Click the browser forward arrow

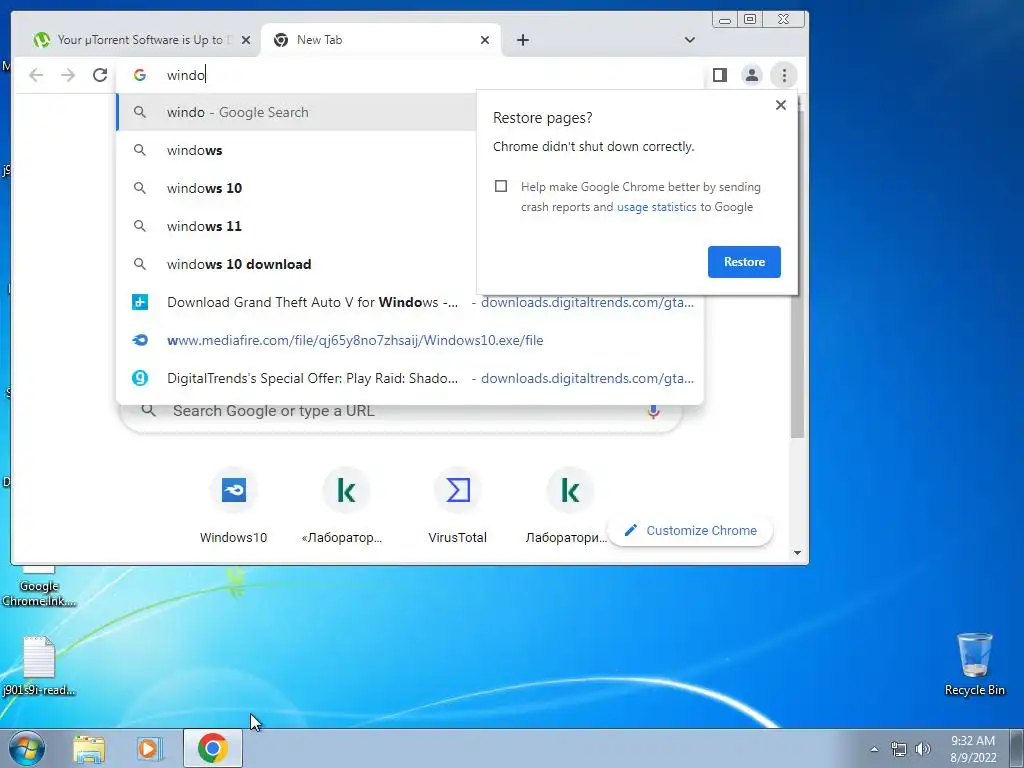point(68,75)
